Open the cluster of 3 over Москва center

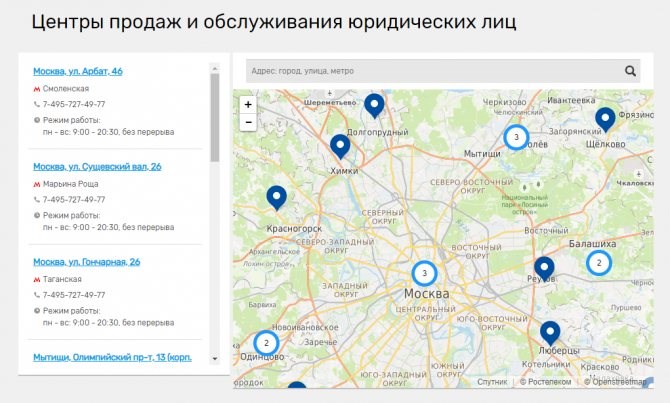[x=424, y=273]
